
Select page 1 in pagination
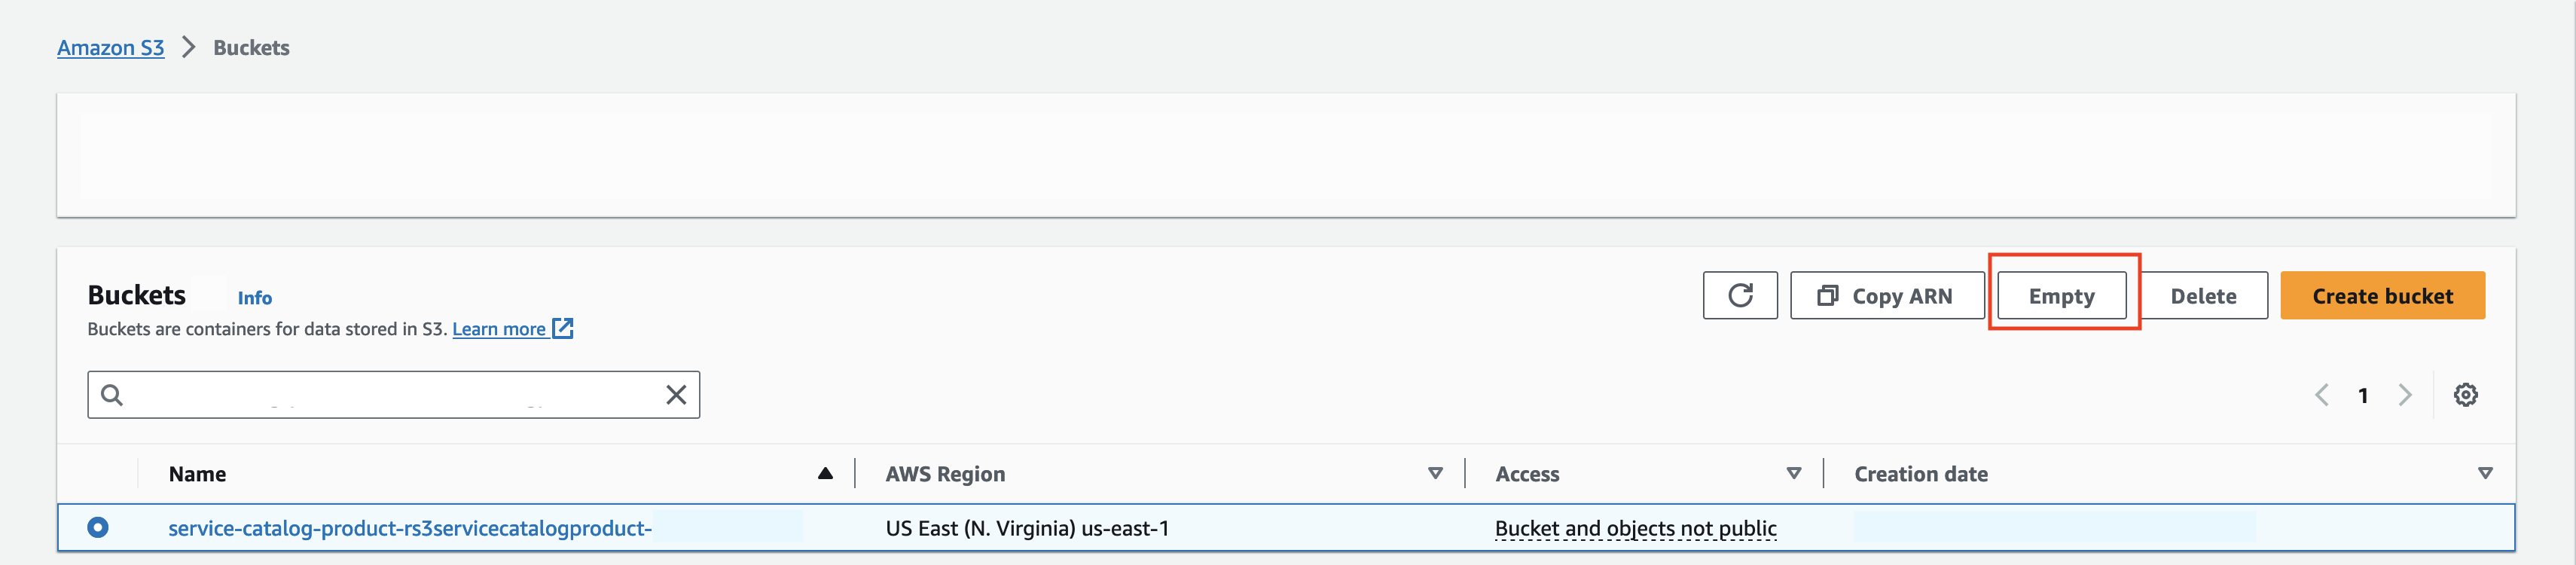click(x=2363, y=394)
